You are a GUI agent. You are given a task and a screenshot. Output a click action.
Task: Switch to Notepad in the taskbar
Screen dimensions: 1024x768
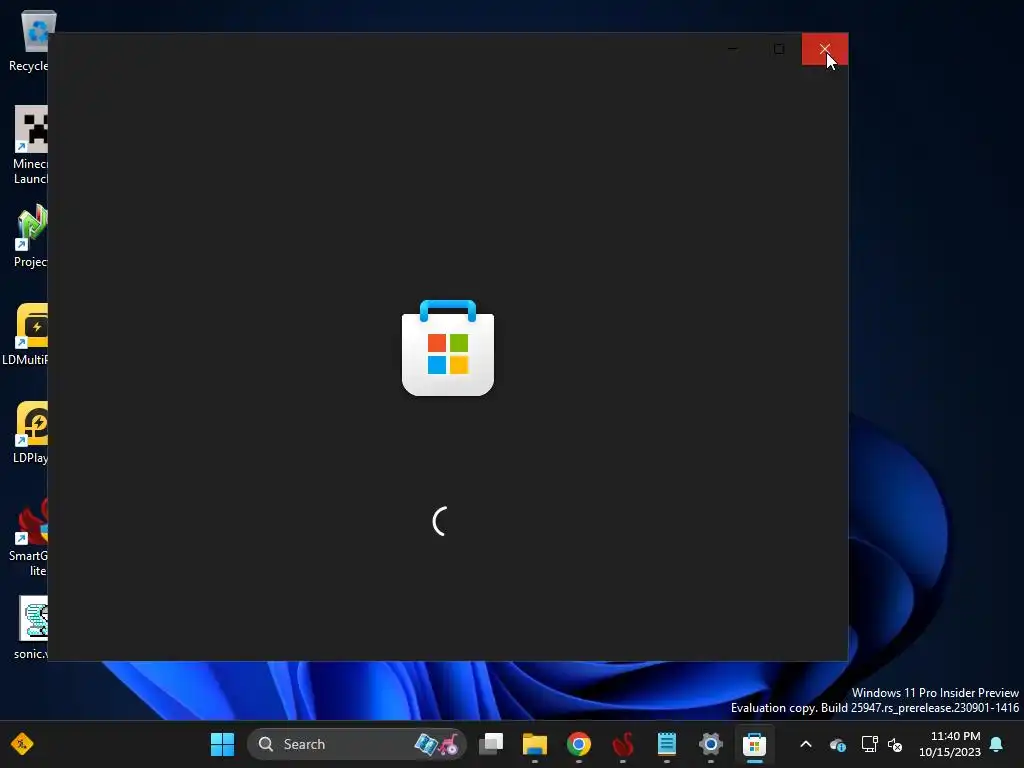tap(667, 744)
